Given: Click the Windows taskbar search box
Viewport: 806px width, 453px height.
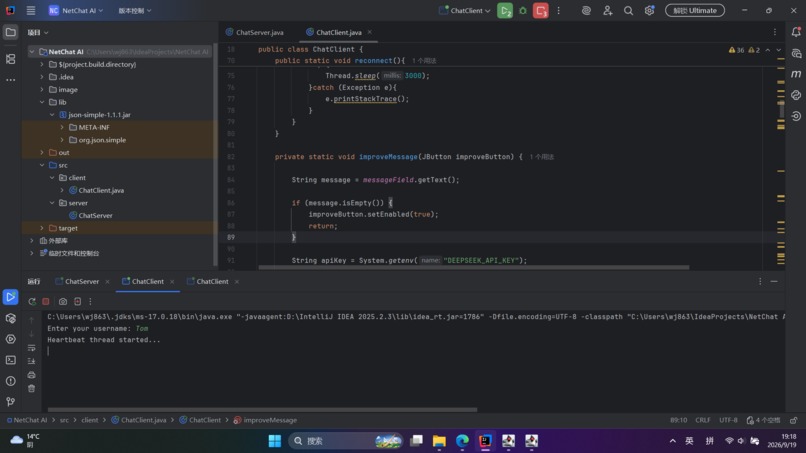Looking at the screenshot, I should click(345, 441).
